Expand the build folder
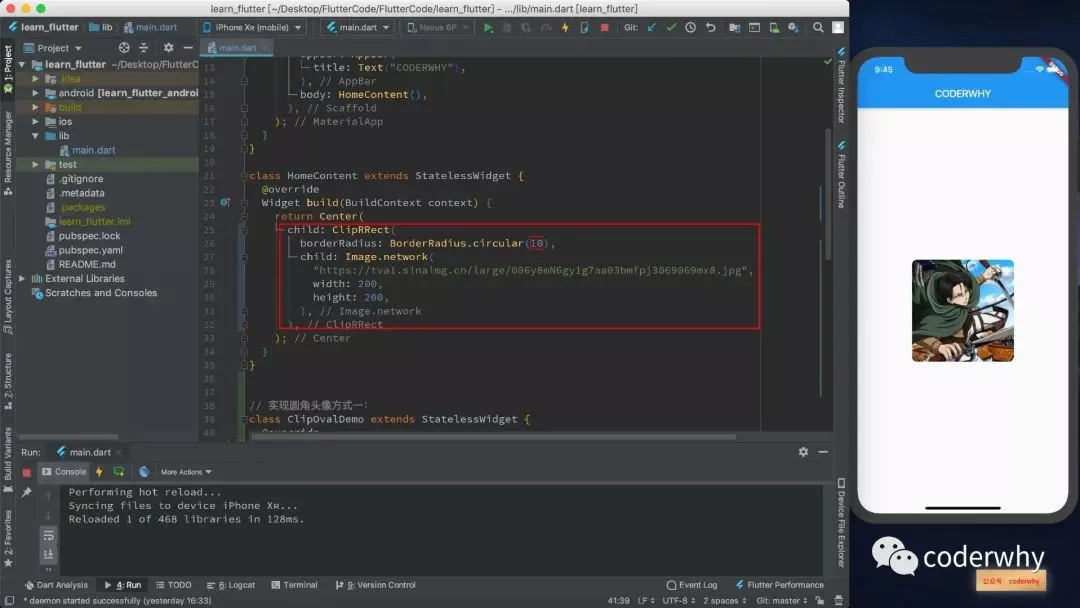The height and width of the screenshot is (608, 1080). pyautogui.click(x=35, y=107)
